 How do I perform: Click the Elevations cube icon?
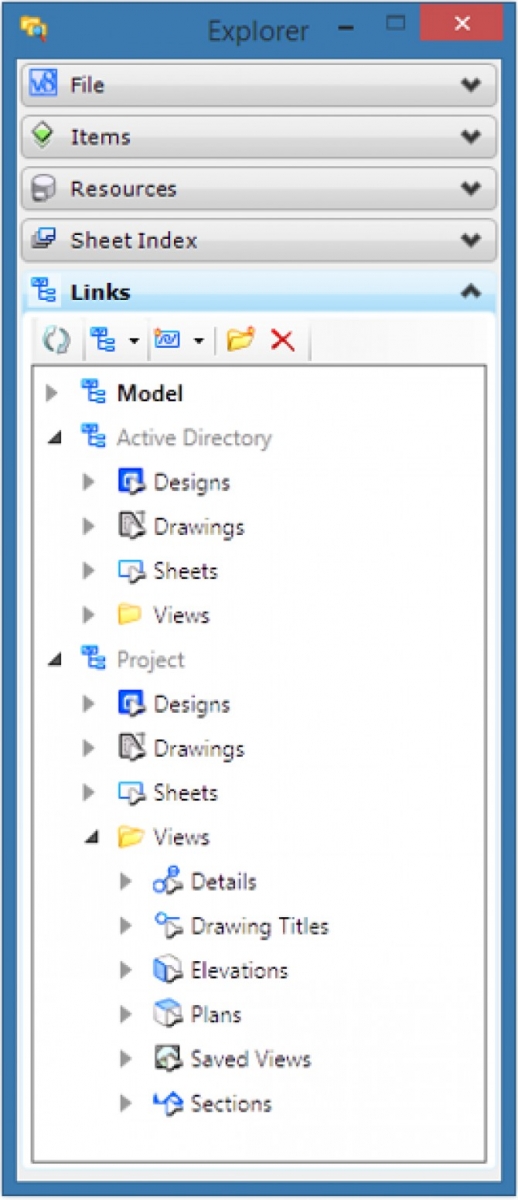click(166, 970)
